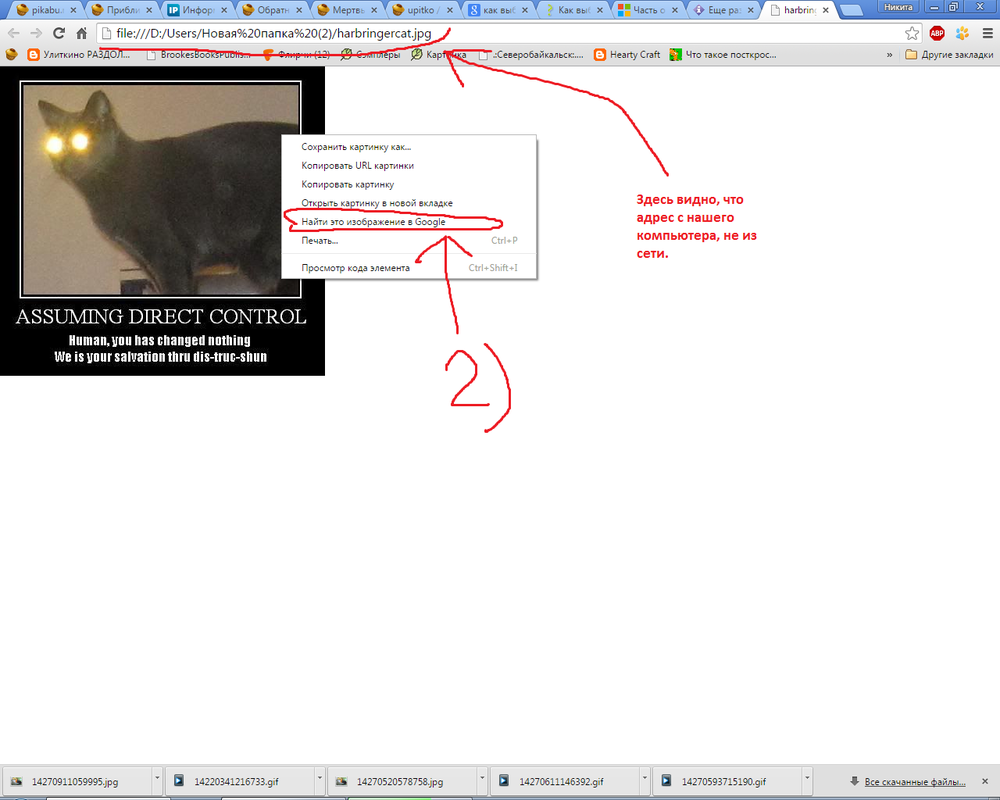Open downloaded file 14220341216733.gif
Screen dimensions: 1000x800
[x=239, y=781]
